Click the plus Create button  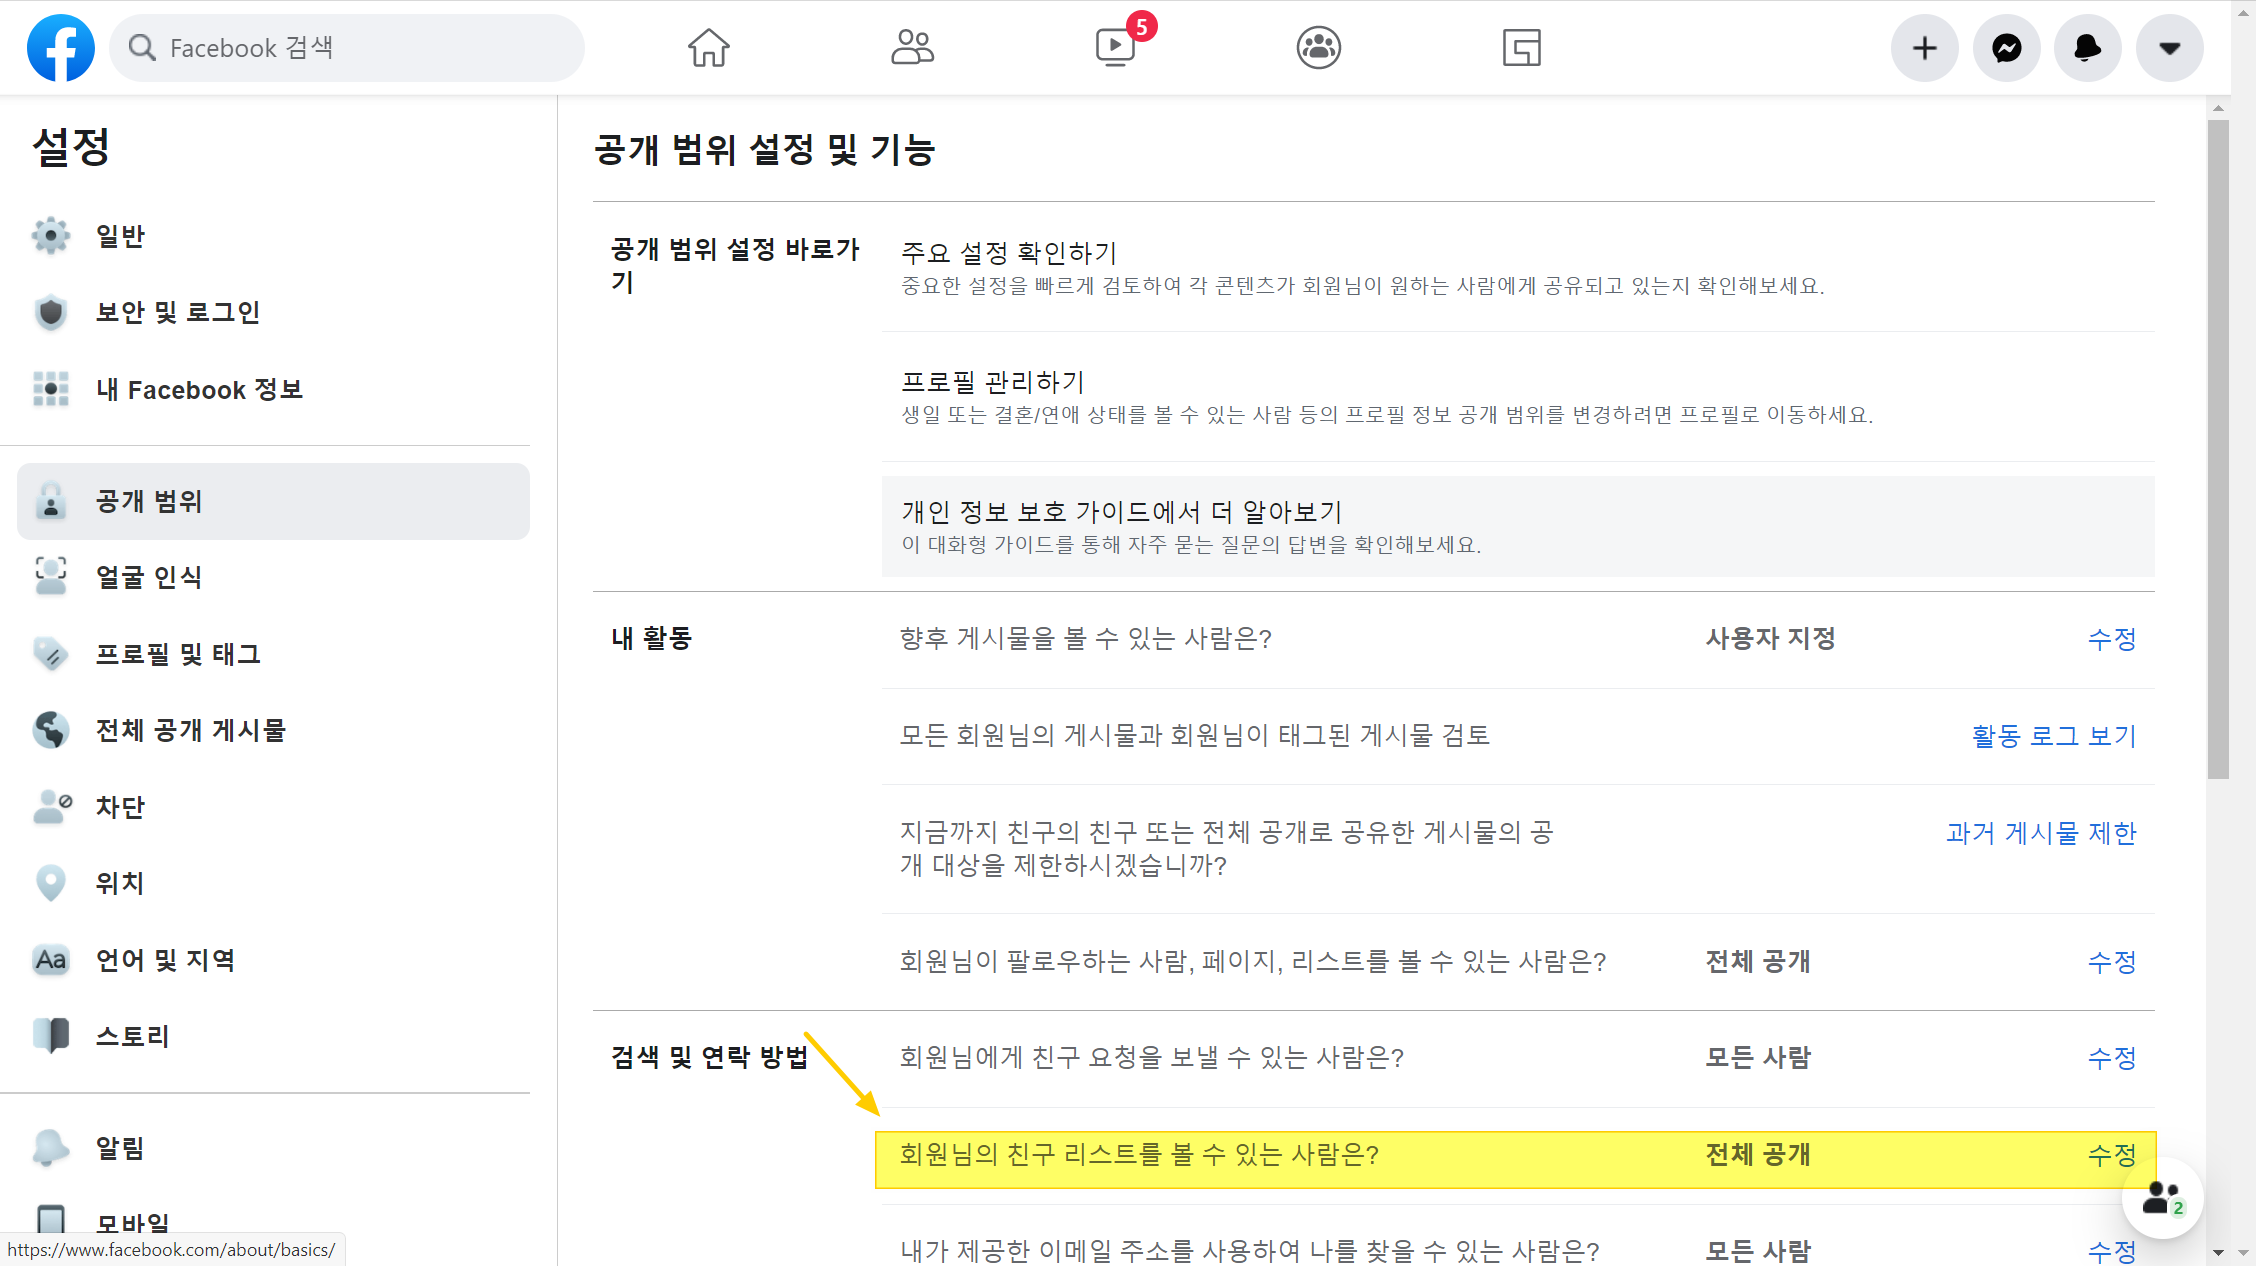(x=1924, y=48)
